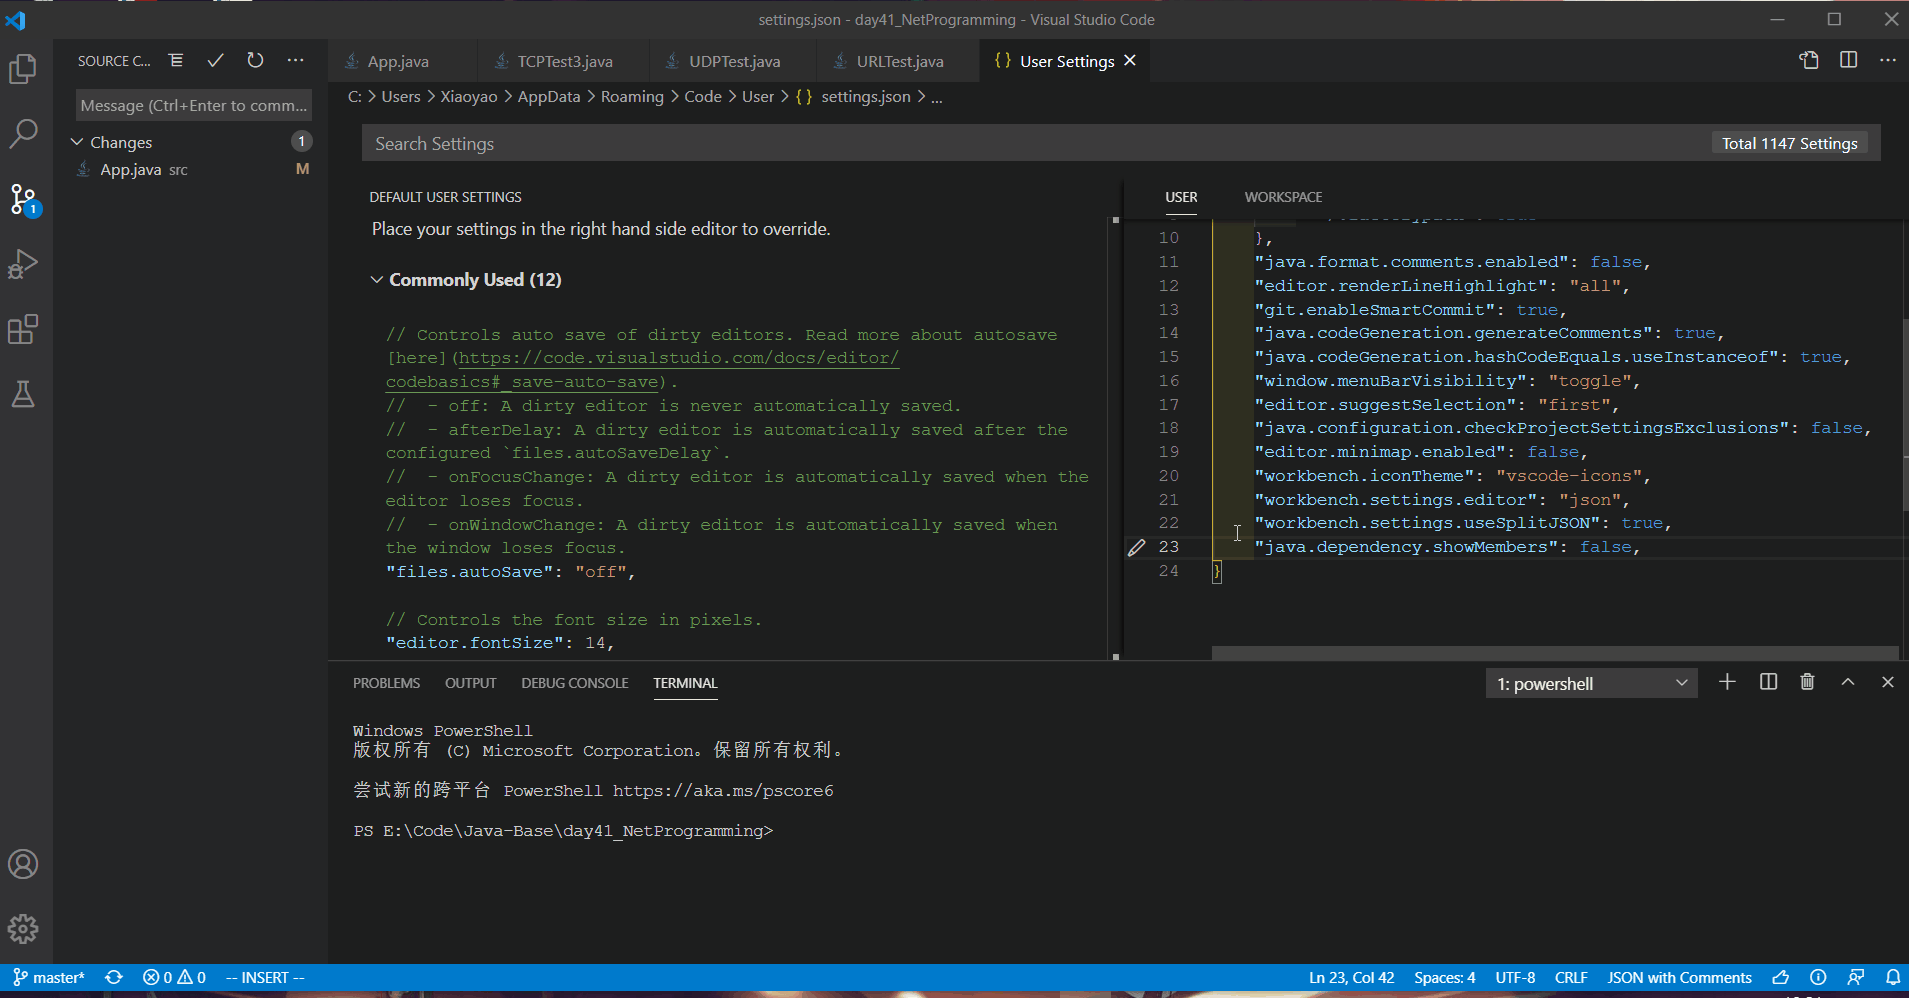Open the Explorer view in activity bar
The height and width of the screenshot is (998, 1909).
point(23,69)
